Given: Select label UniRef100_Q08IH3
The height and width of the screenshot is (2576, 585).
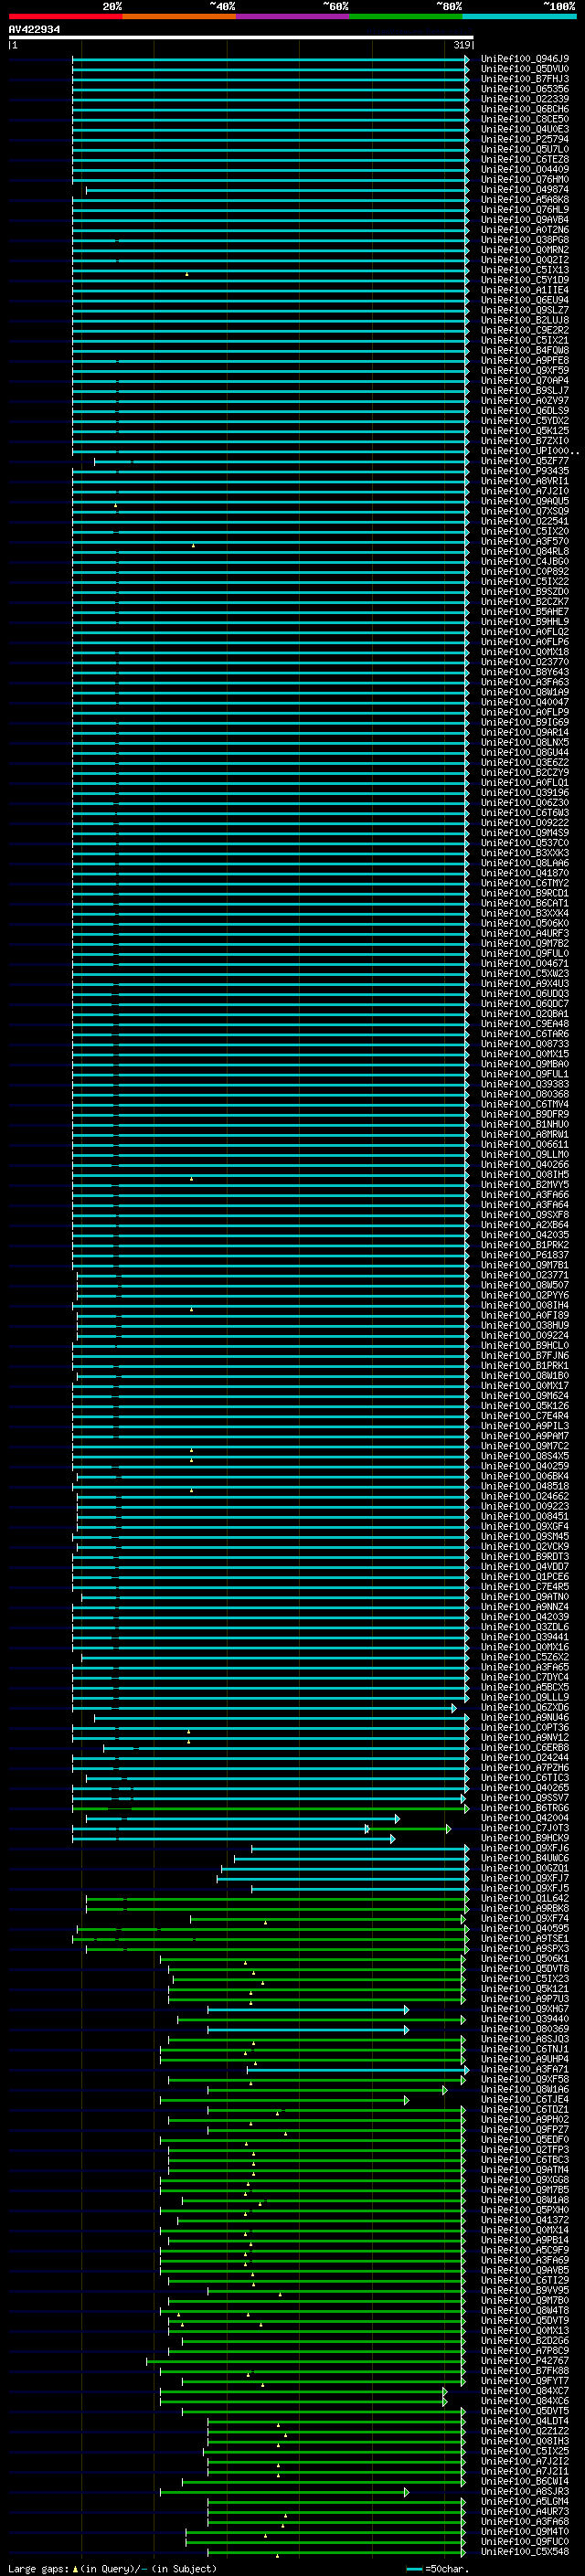Looking at the screenshot, I should (x=525, y=2441).
